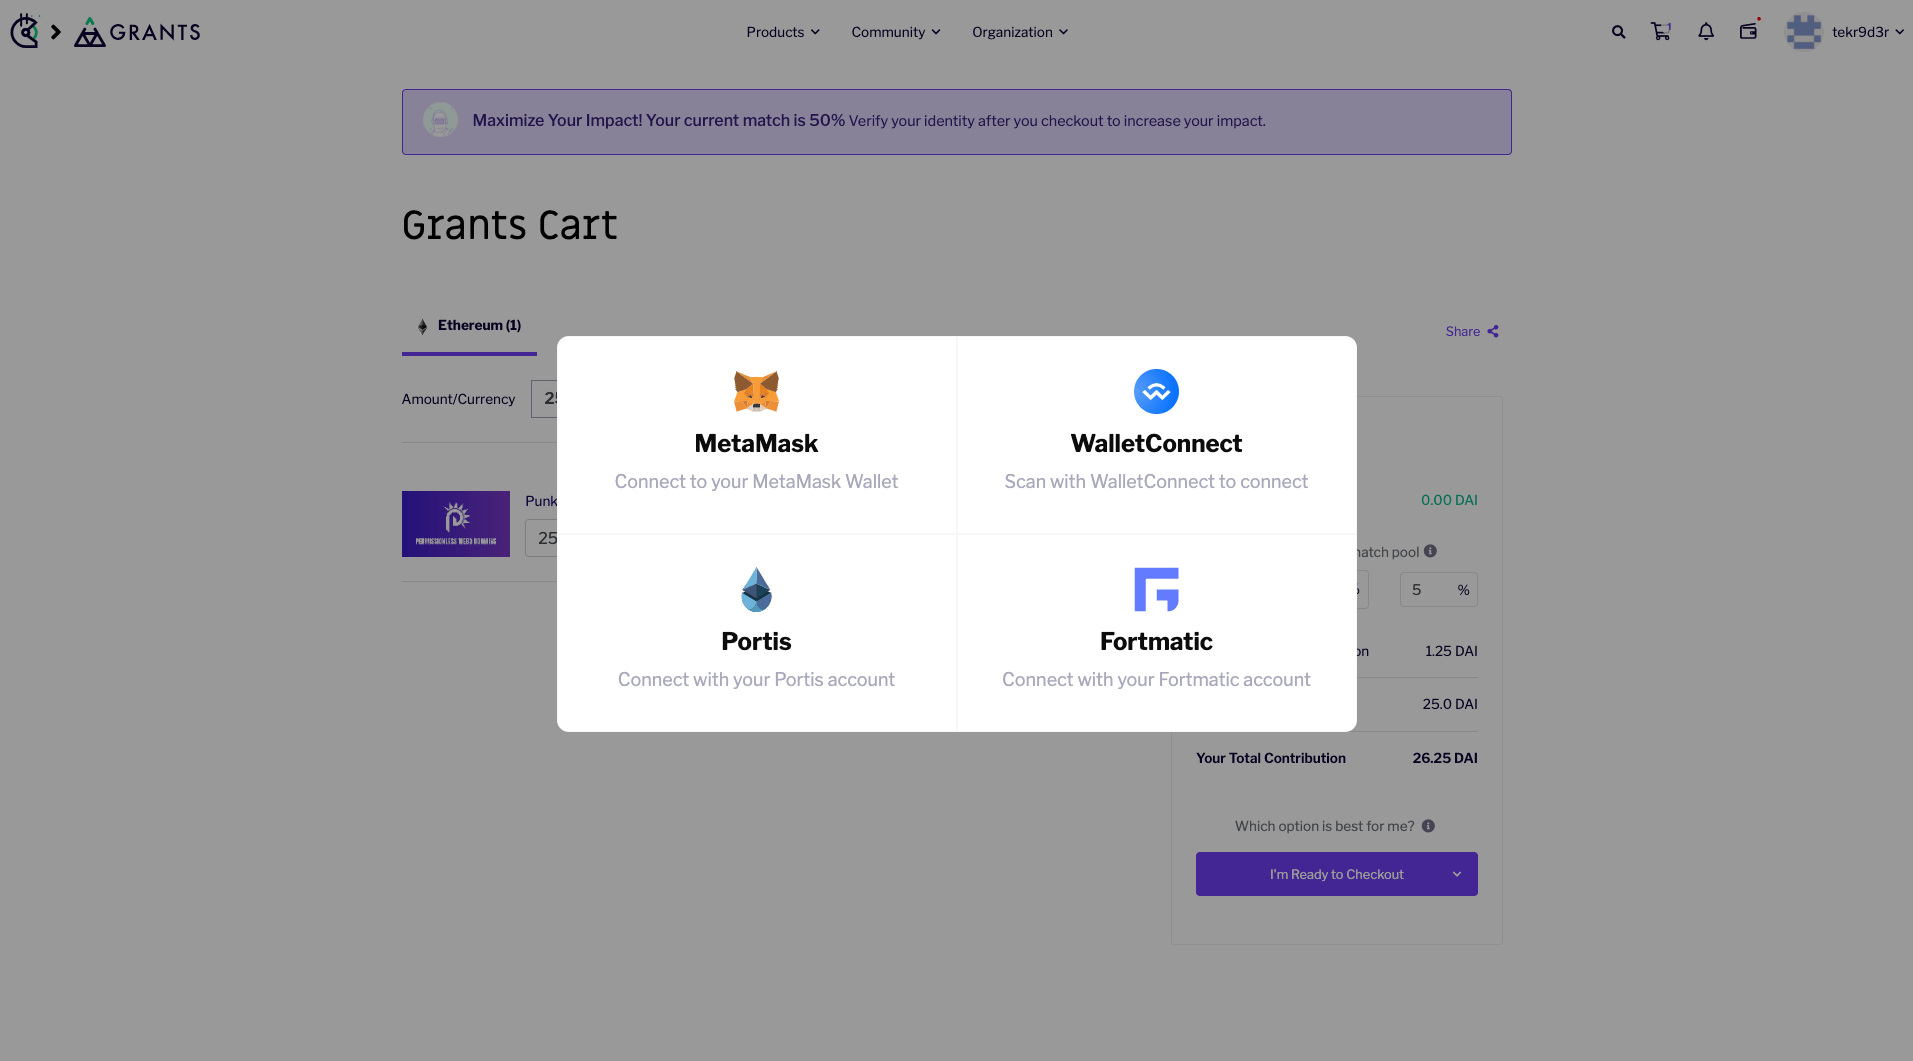Open the search icon in header
Viewport: 1913px width, 1061px height.
coord(1618,32)
